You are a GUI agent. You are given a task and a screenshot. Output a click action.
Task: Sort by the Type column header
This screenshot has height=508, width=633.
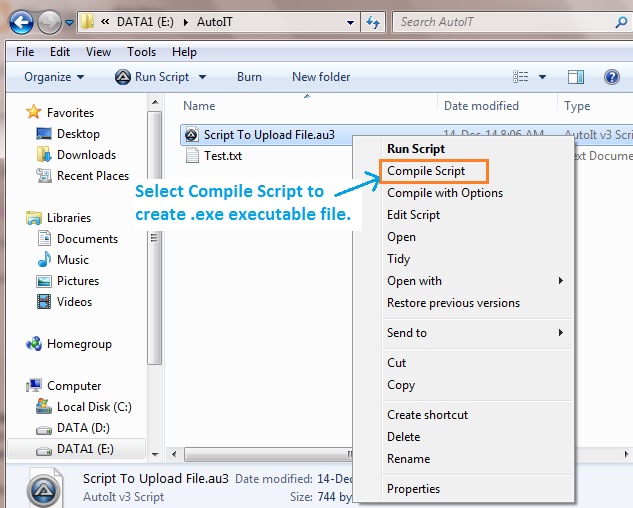pos(577,106)
